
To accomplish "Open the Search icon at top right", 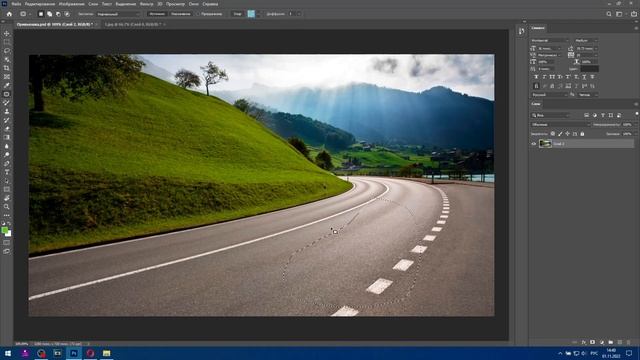I will [609, 14].
